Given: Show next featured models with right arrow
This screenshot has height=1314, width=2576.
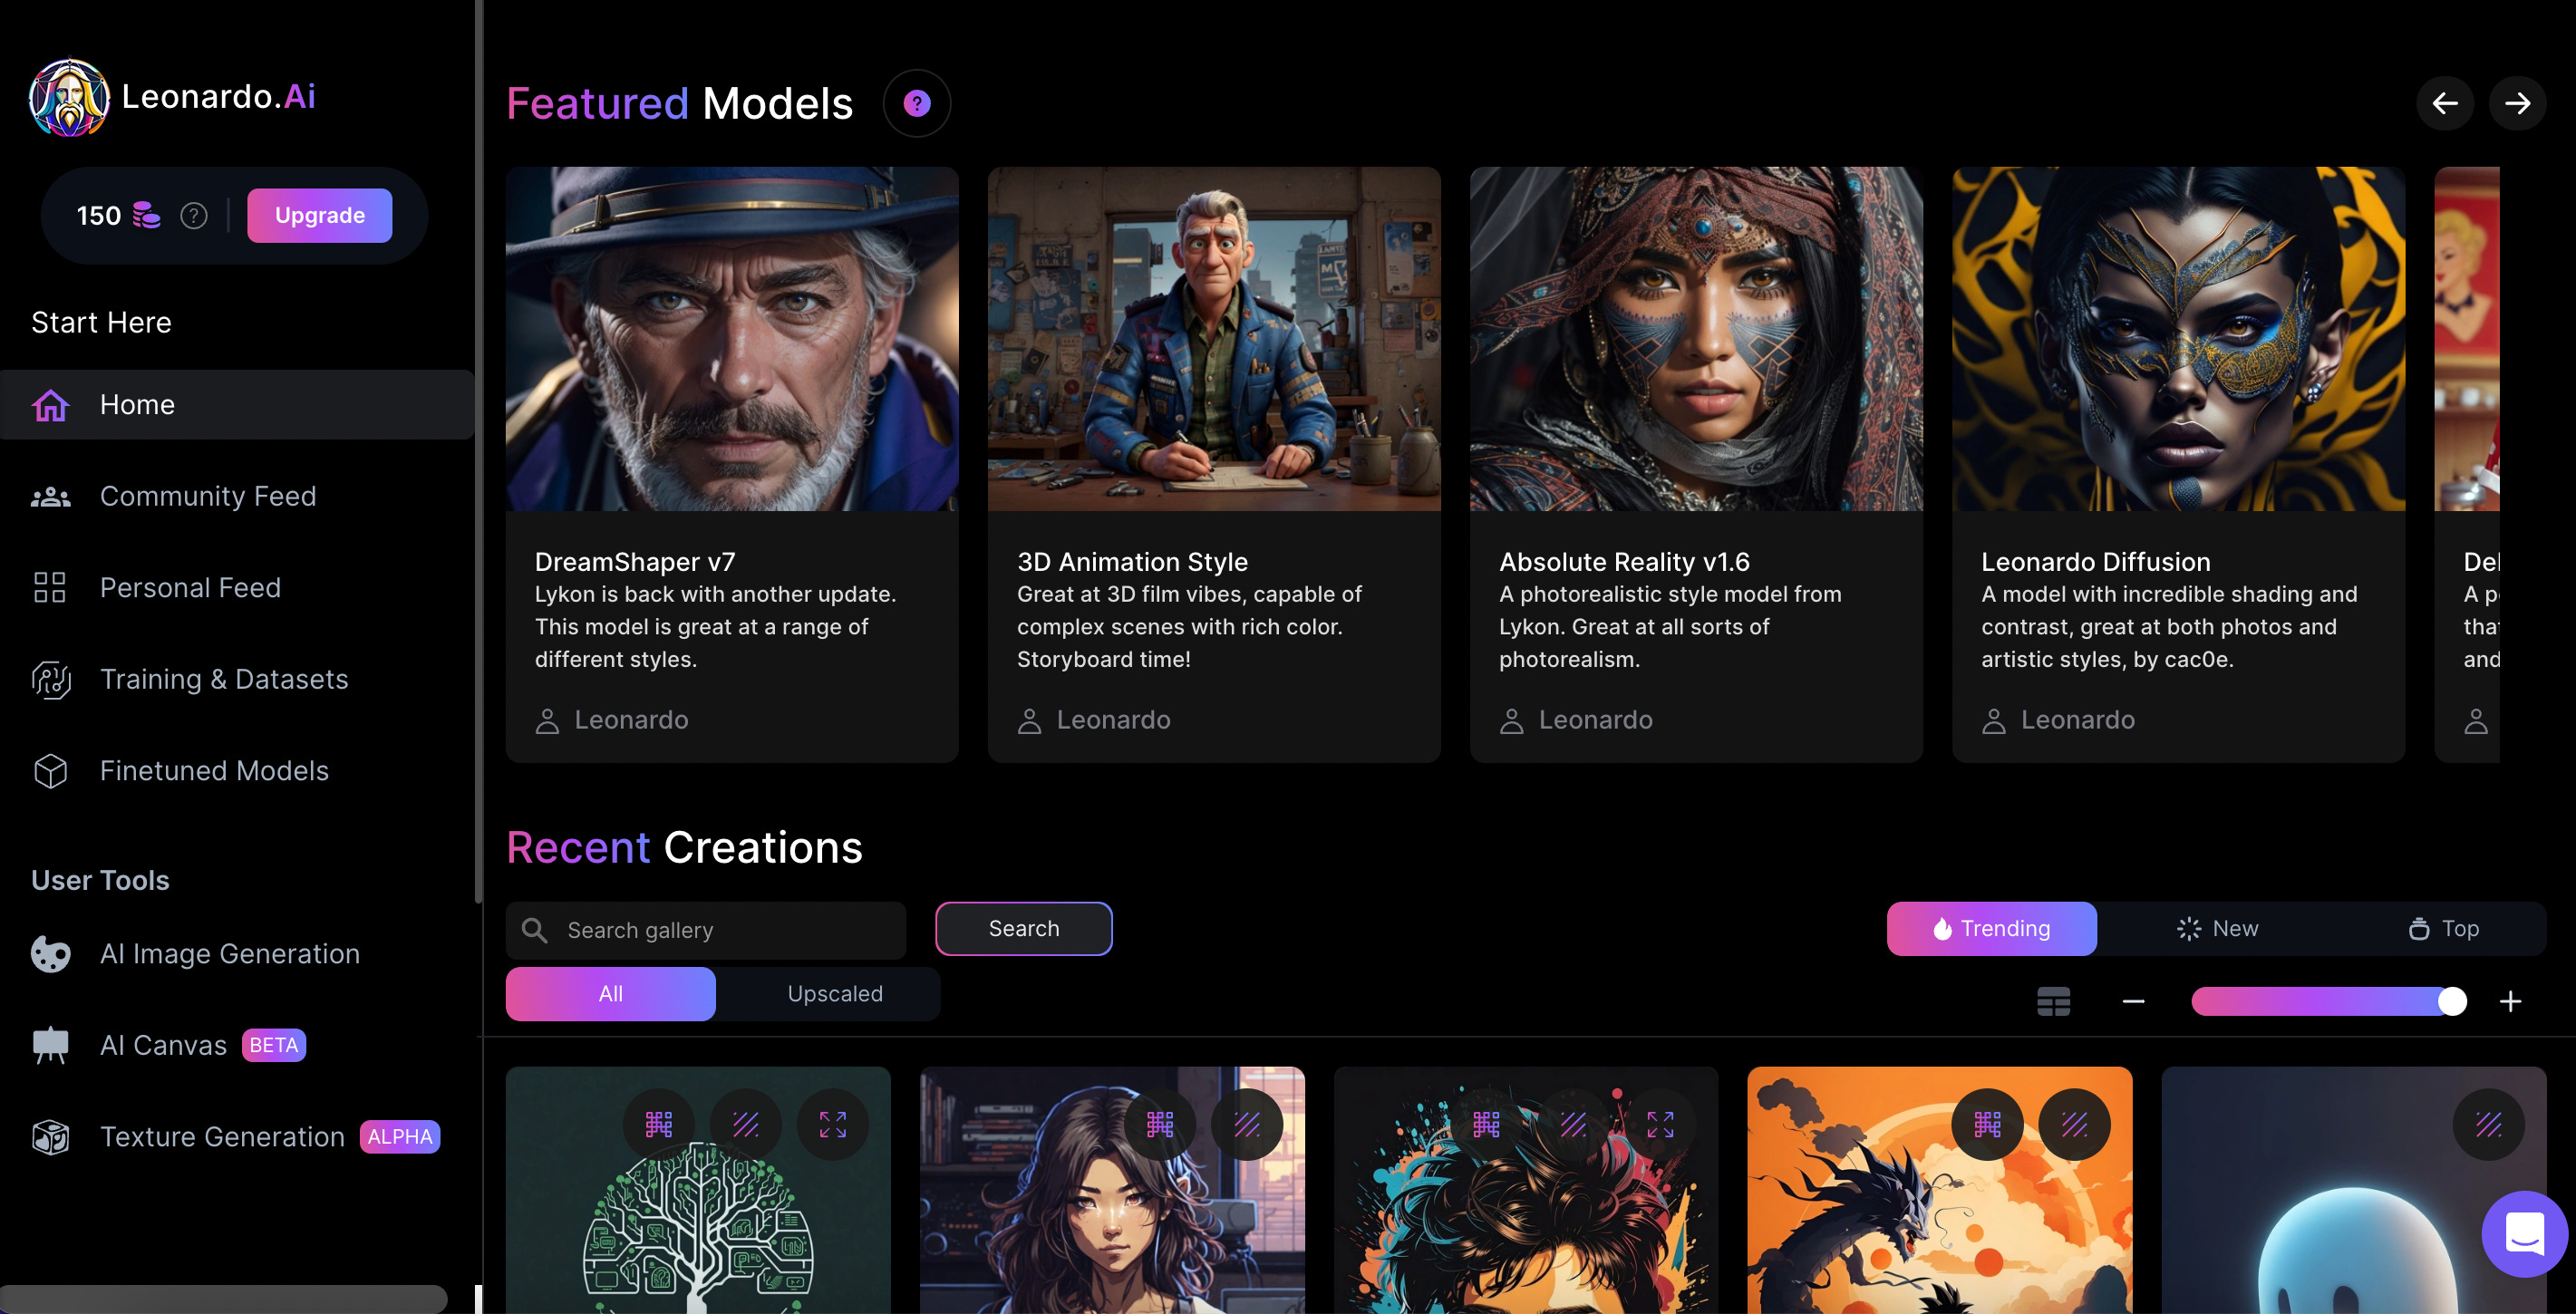Looking at the screenshot, I should (x=2517, y=103).
